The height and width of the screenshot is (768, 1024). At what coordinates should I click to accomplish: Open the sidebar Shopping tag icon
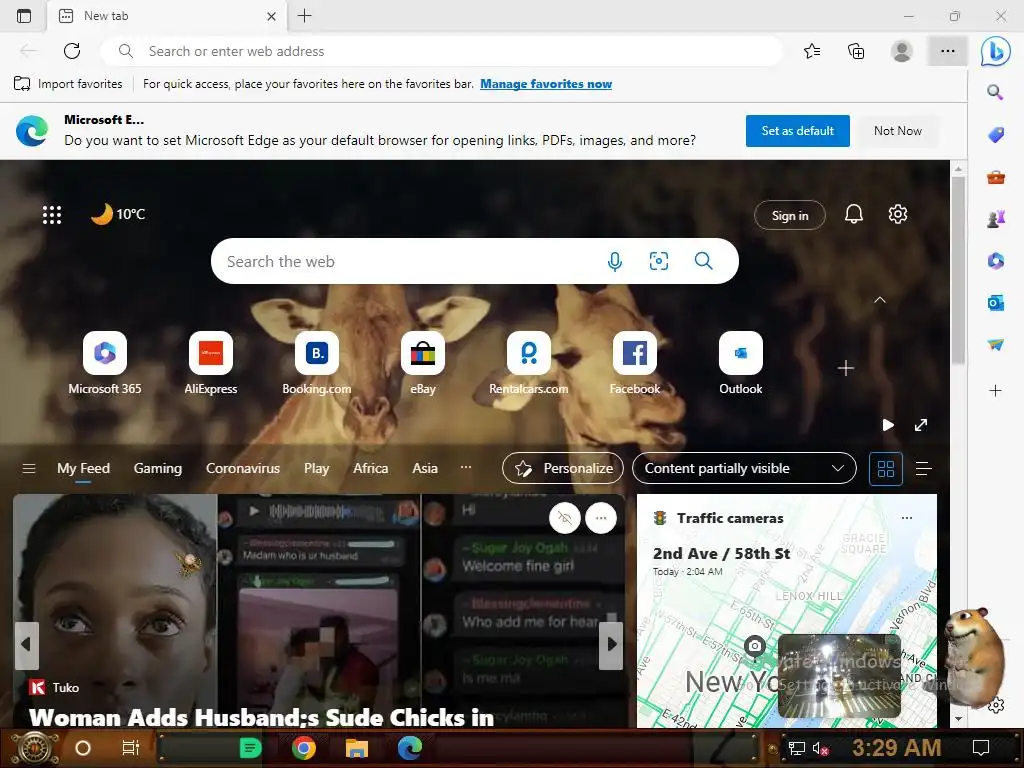995,135
